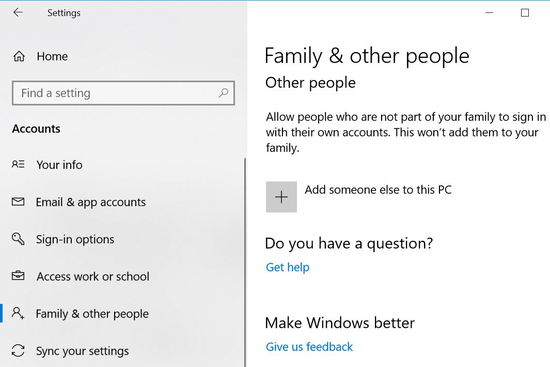Click the briefcase icon for work or school
Image resolution: width=550 pixels, height=367 pixels.
[x=18, y=276]
